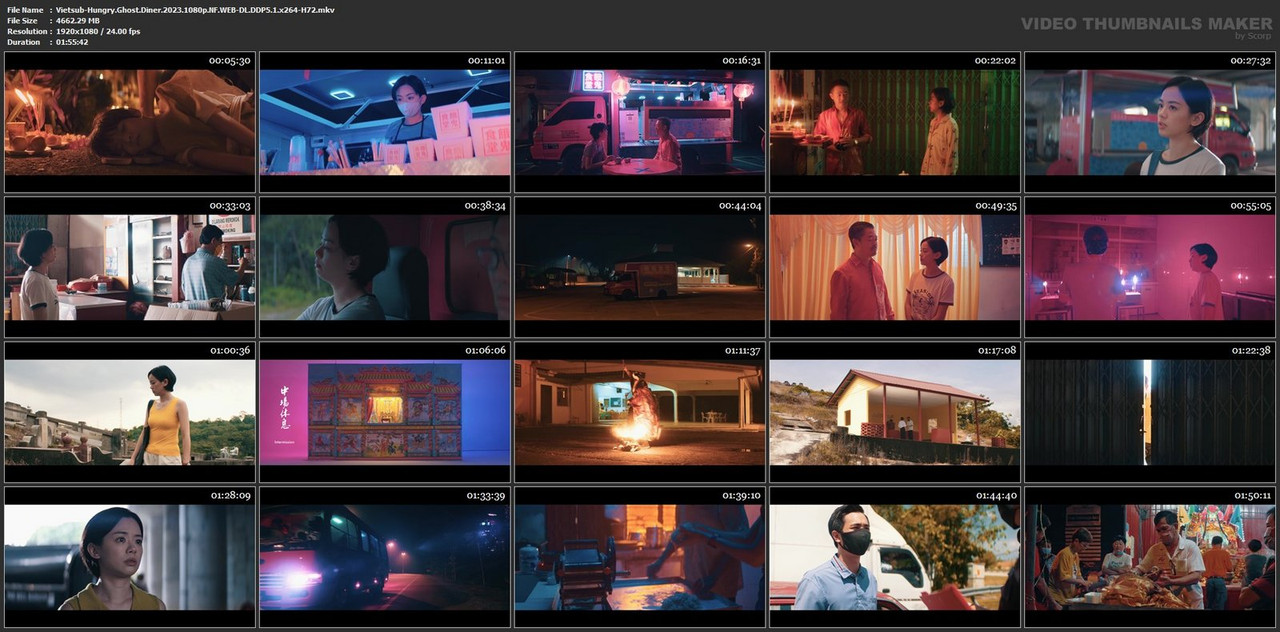Pick the thumbnail at 00:22:02
This screenshot has width=1280, height=632.
point(895,122)
